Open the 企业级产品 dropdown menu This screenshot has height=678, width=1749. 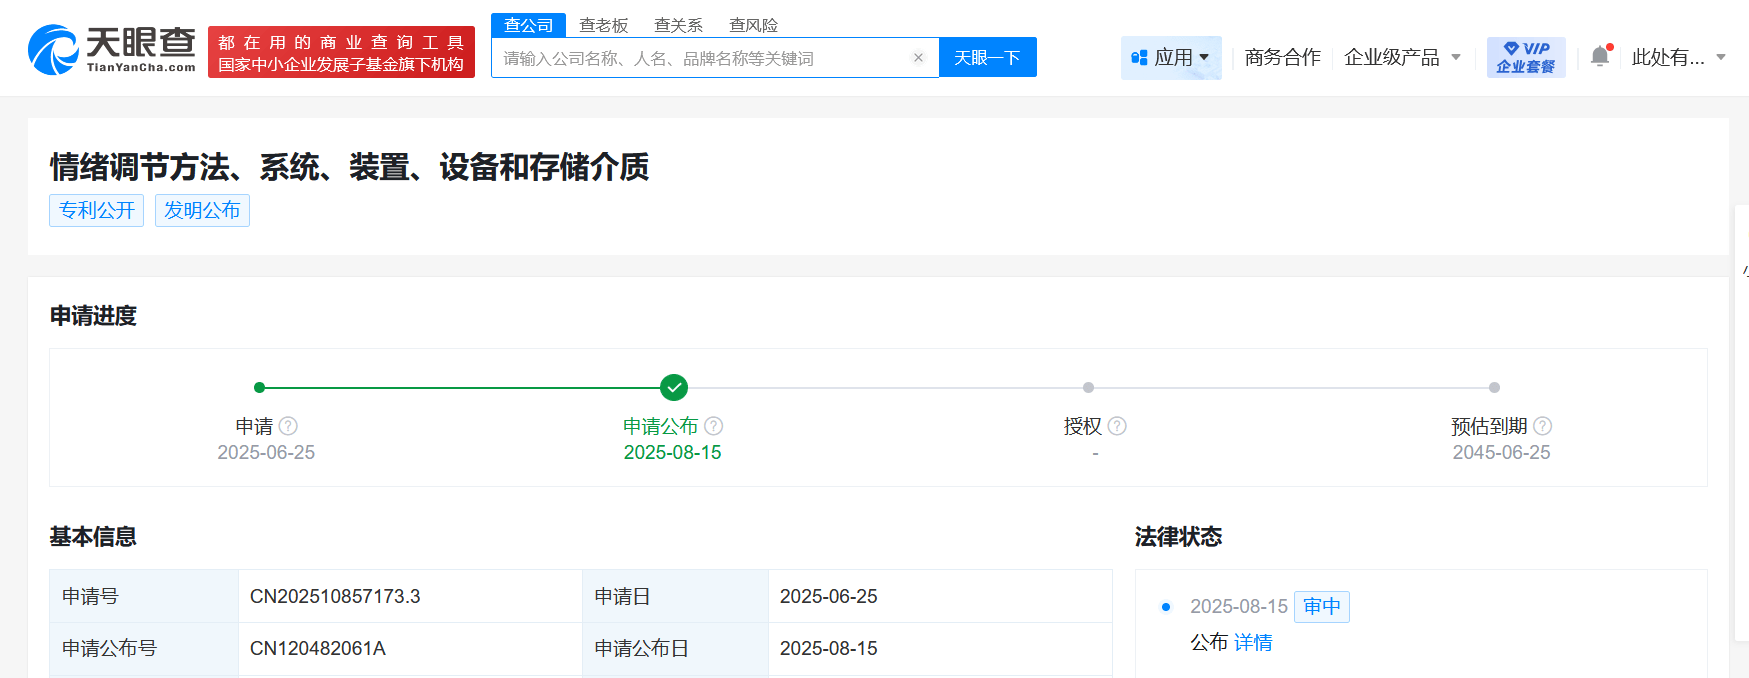click(1401, 58)
